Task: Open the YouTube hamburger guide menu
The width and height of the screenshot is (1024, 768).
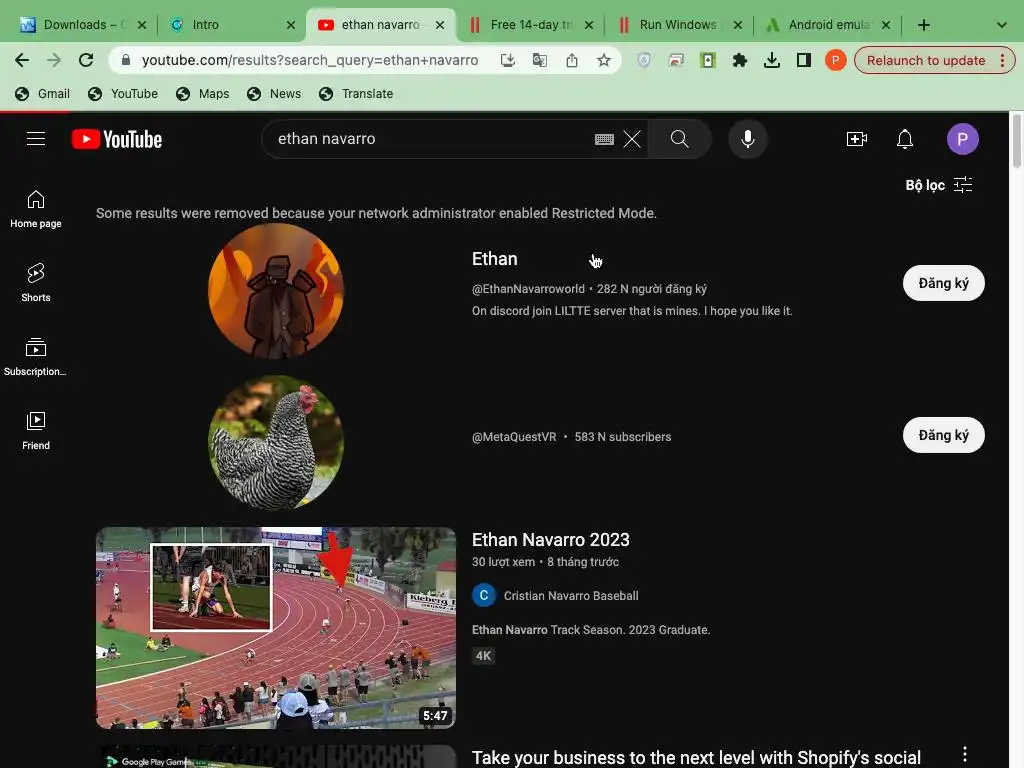Action: tap(36, 138)
